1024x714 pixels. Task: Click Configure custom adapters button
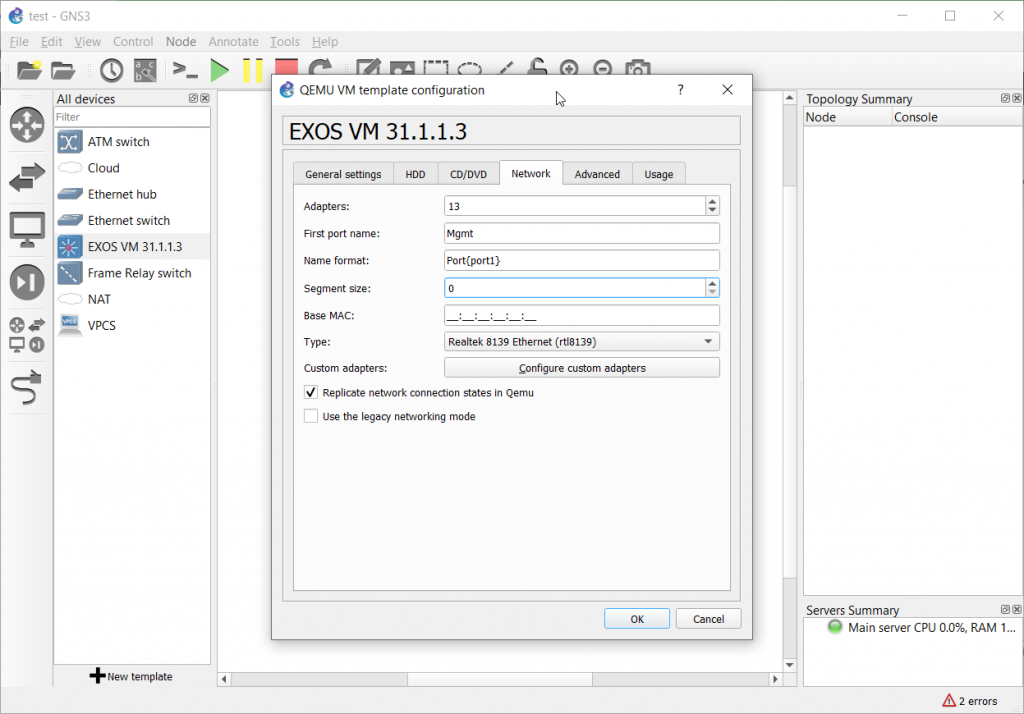(x=582, y=368)
